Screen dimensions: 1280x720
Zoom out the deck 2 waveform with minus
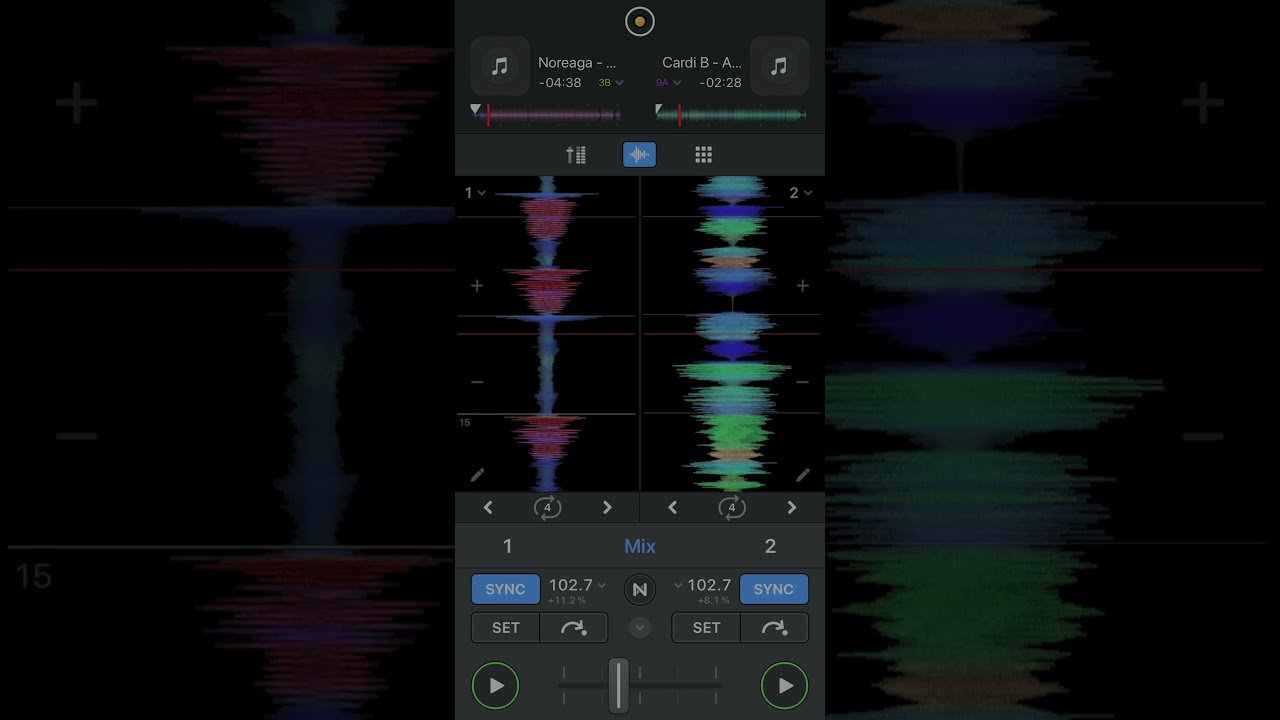tap(802, 381)
